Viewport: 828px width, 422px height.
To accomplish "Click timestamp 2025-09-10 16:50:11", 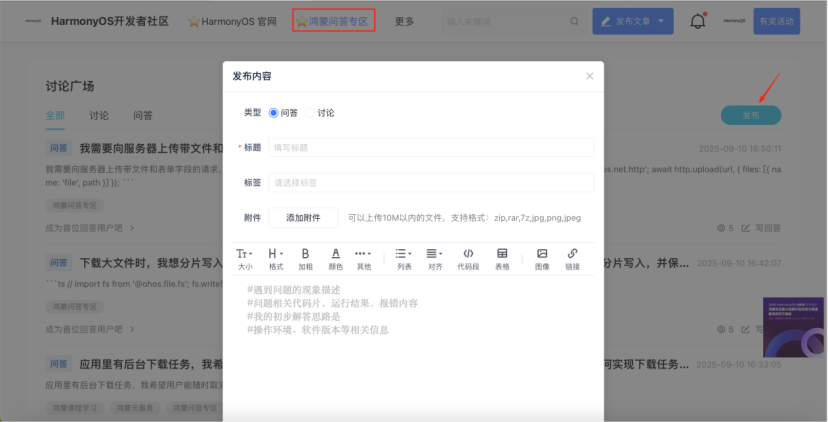I will tap(740, 149).
